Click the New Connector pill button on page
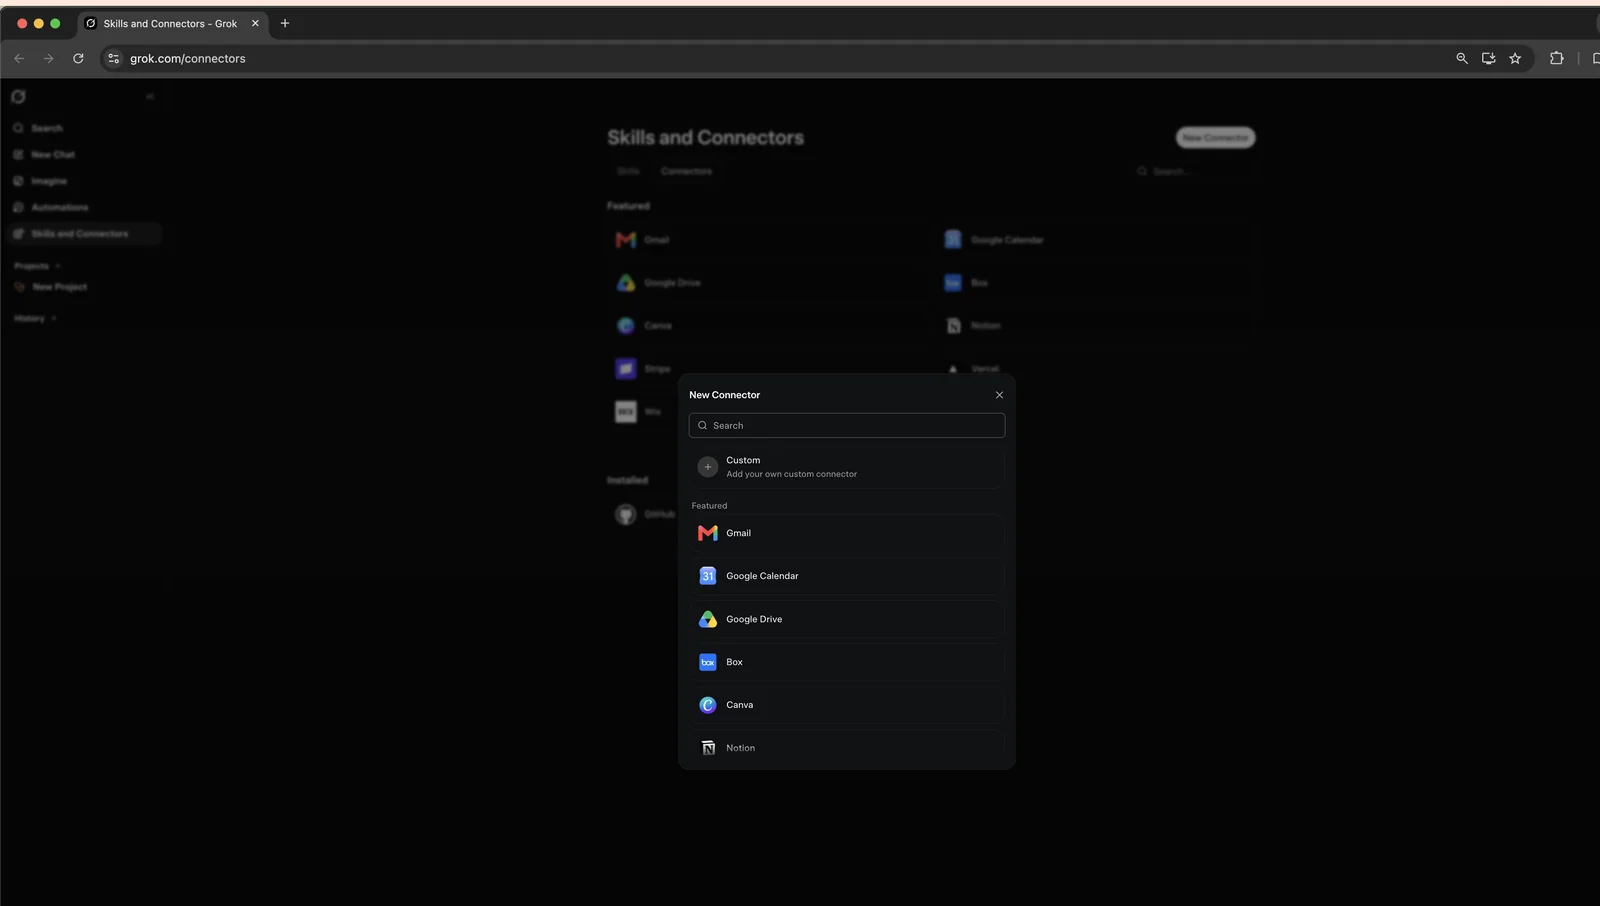Viewport: 1600px width, 906px height. click(1215, 138)
